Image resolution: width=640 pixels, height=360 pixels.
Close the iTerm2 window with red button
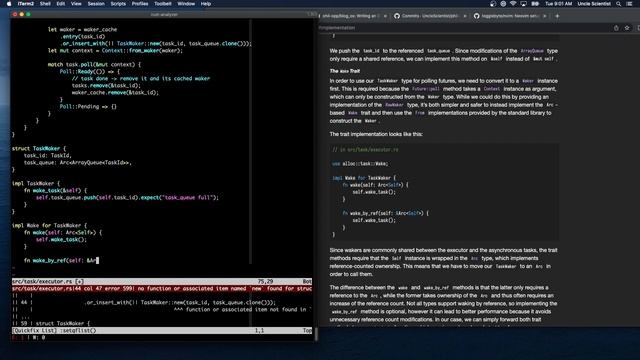click(x=15, y=14)
